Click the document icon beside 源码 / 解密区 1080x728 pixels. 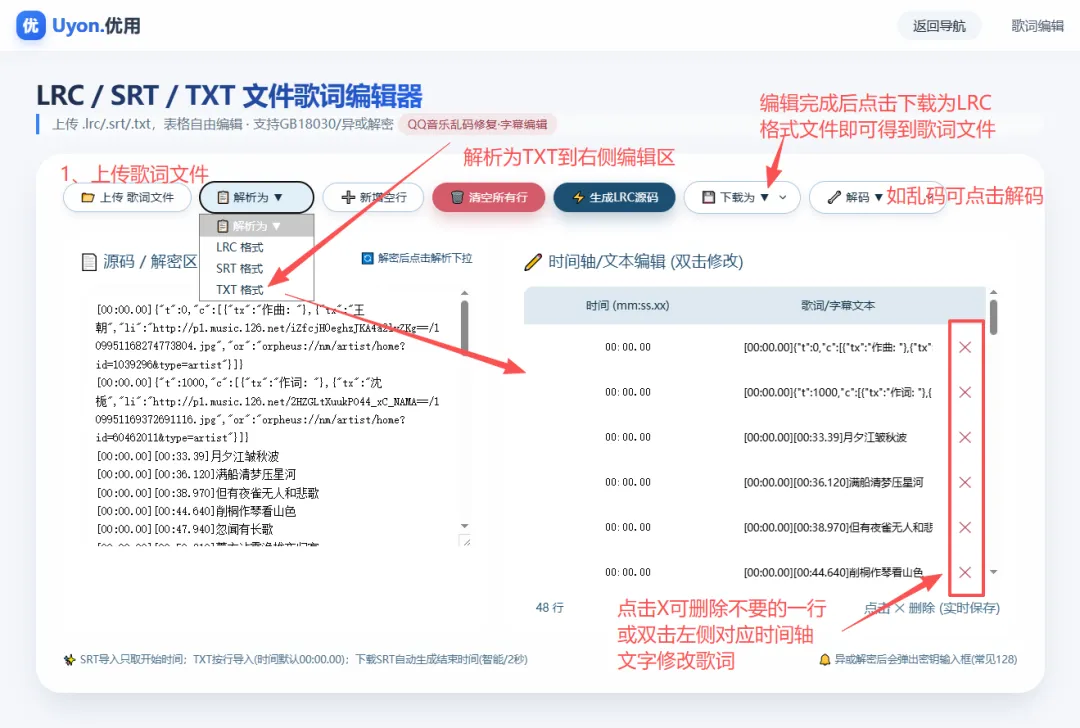click(x=89, y=262)
